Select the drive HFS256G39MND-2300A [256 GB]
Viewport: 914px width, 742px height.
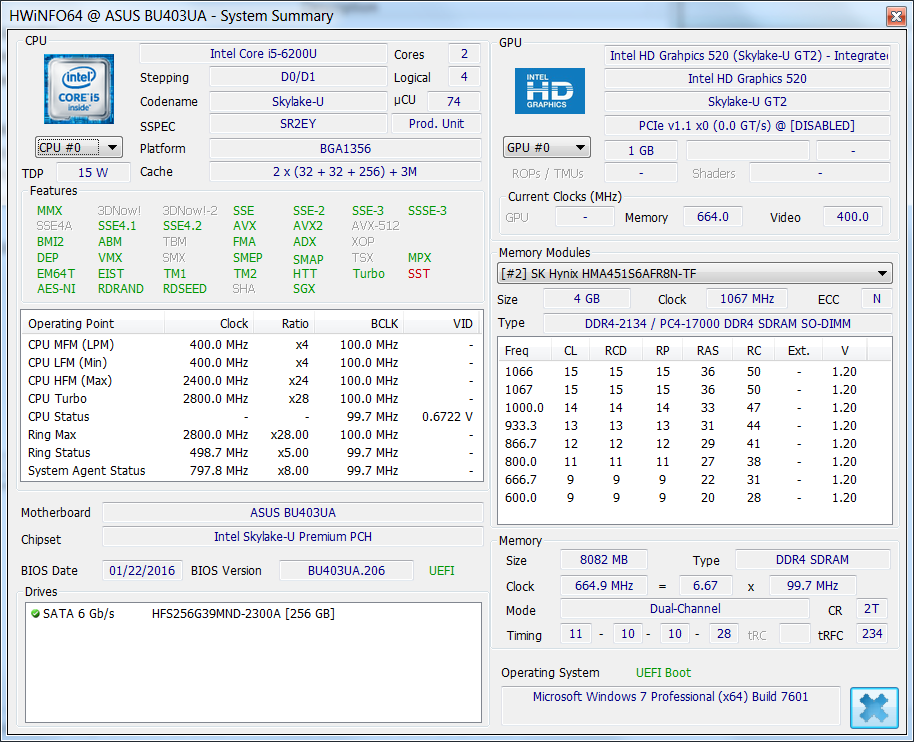[243, 614]
